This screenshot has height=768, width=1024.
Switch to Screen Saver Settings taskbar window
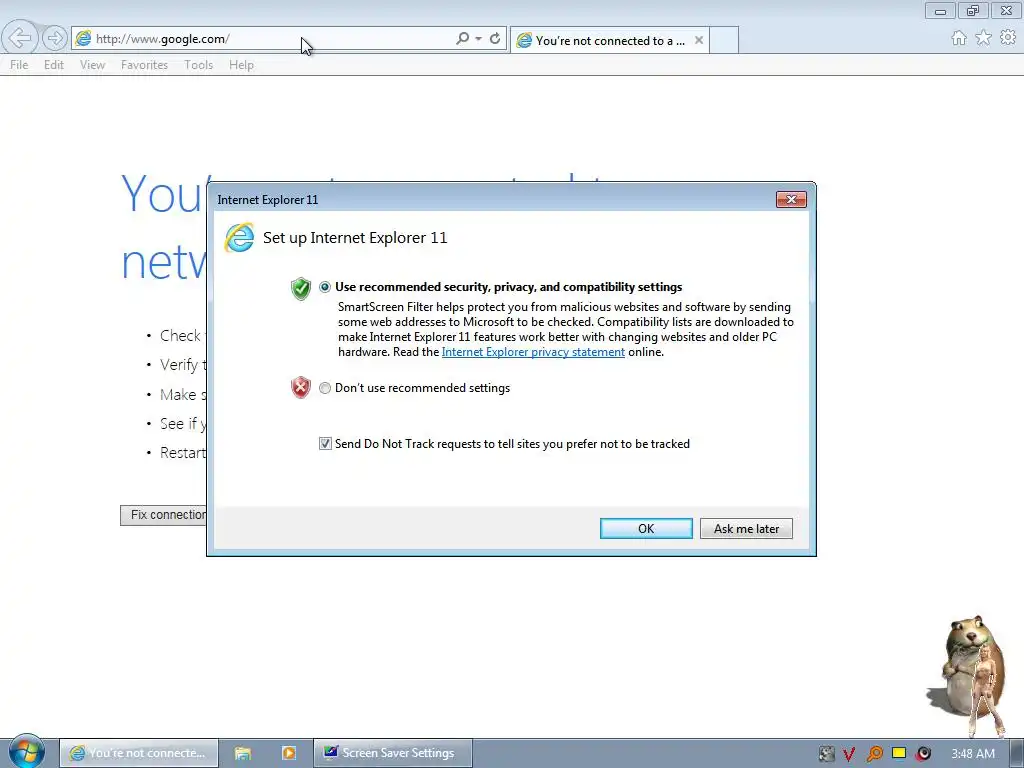pos(392,753)
